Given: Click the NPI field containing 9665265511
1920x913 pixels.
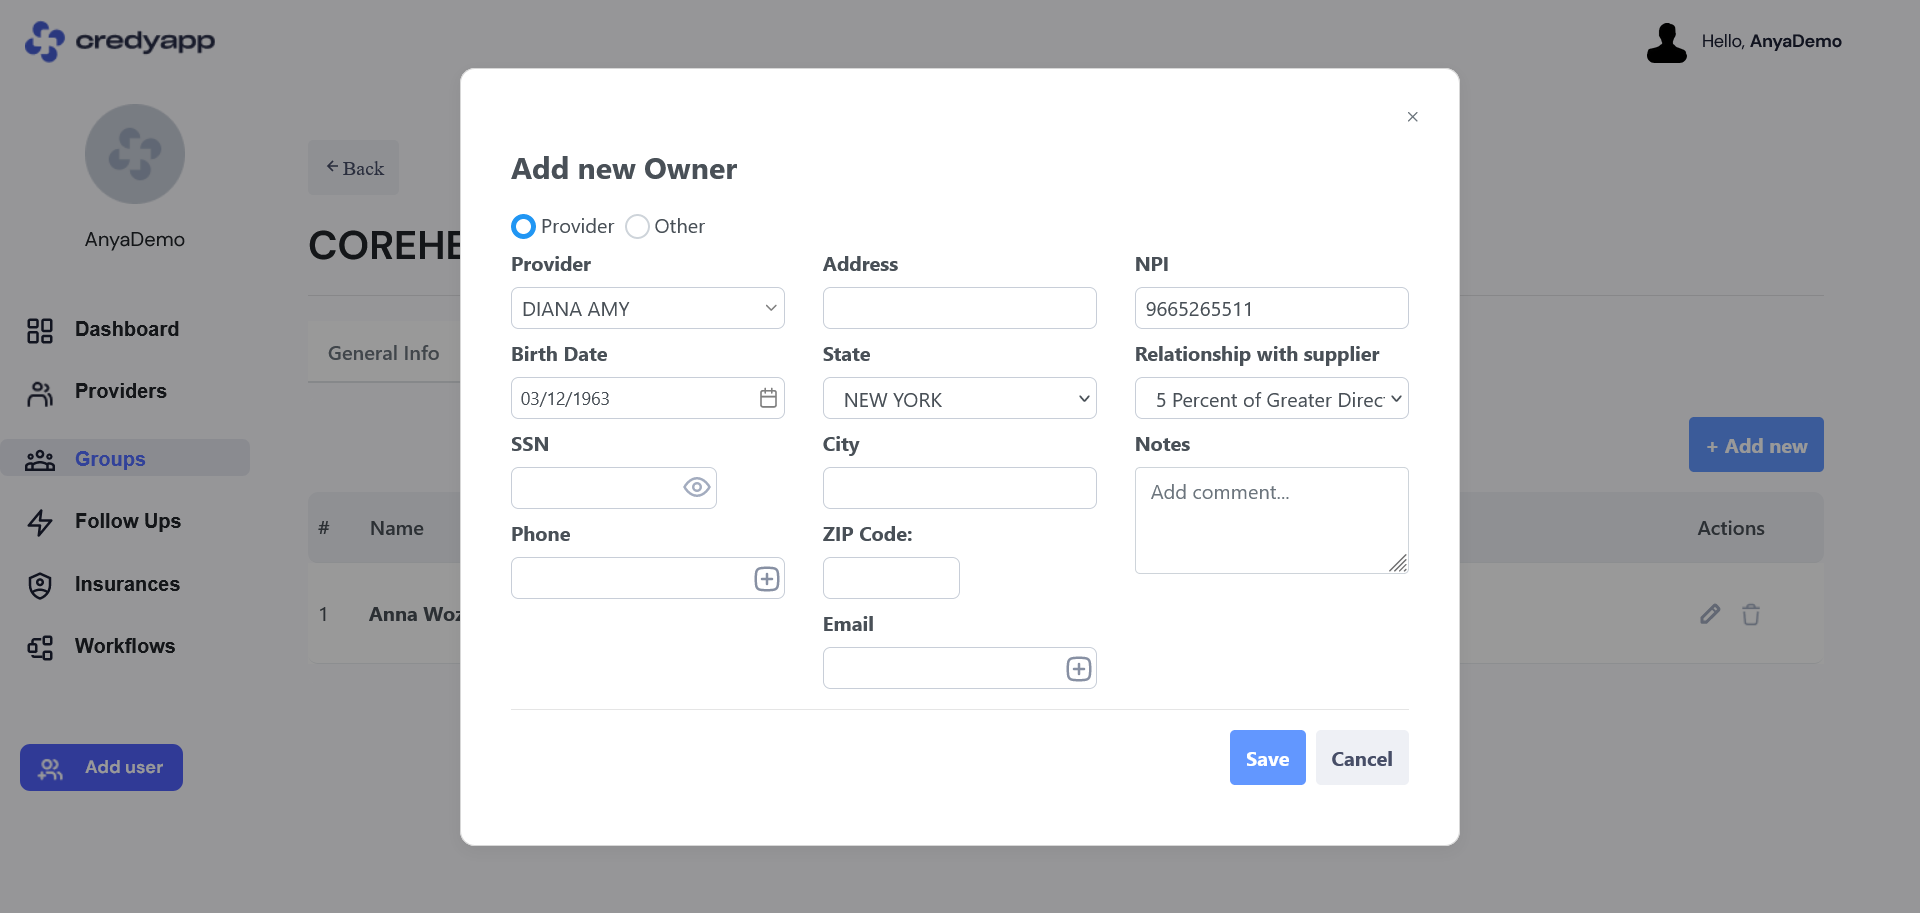Looking at the screenshot, I should (x=1272, y=308).
